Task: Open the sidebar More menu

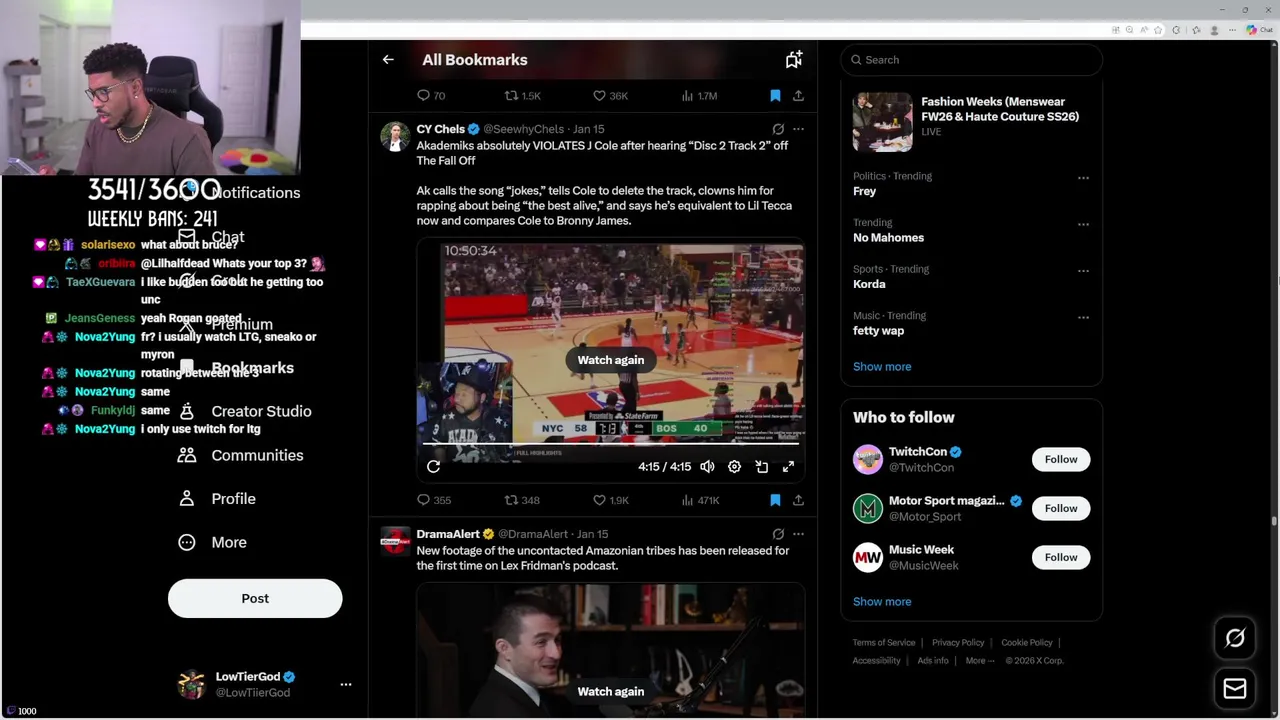Action: 212,542
